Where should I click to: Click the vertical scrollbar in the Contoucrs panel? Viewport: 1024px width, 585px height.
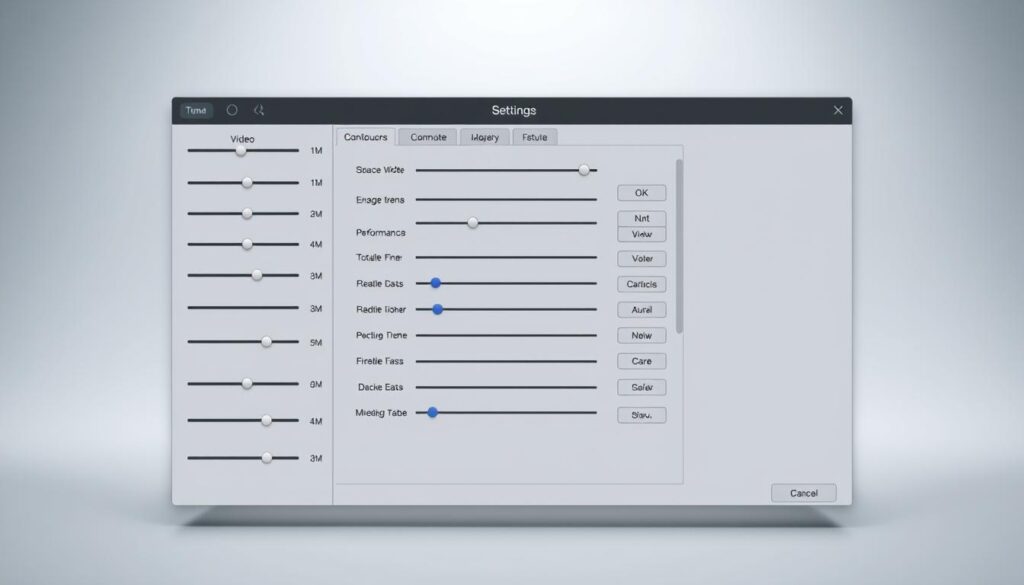(x=679, y=246)
